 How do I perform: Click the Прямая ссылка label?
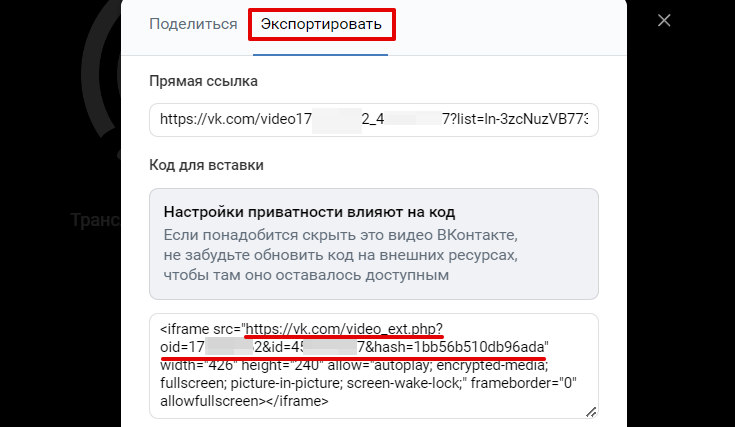[203, 81]
